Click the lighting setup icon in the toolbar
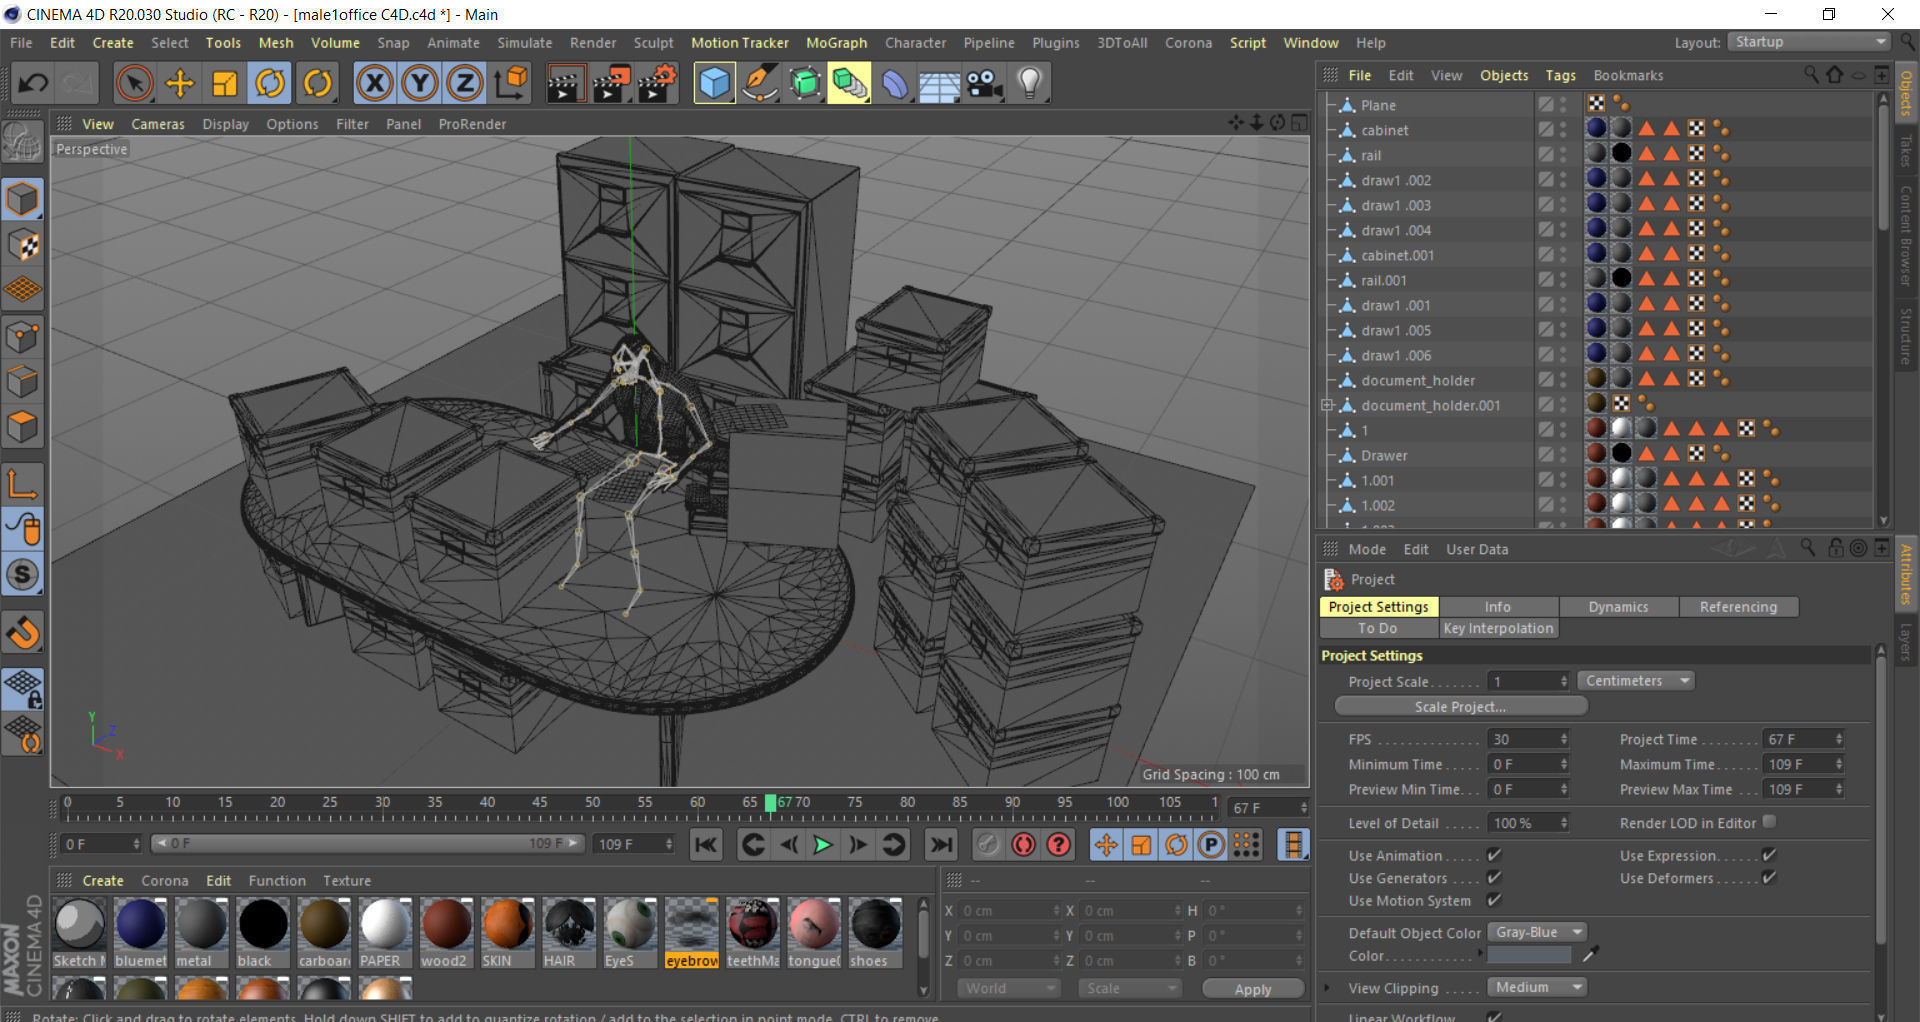This screenshot has width=1920, height=1022. coord(1030,83)
